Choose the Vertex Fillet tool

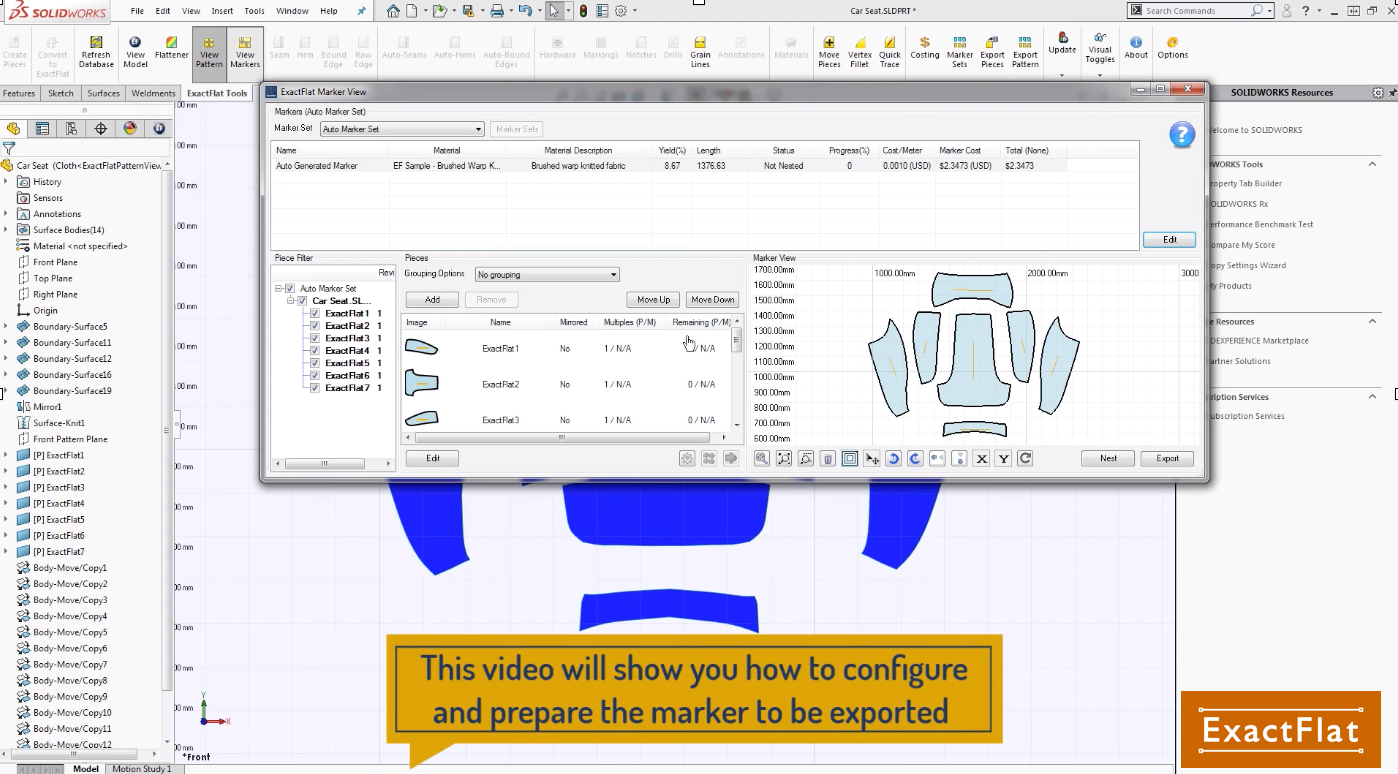[859, 52]
